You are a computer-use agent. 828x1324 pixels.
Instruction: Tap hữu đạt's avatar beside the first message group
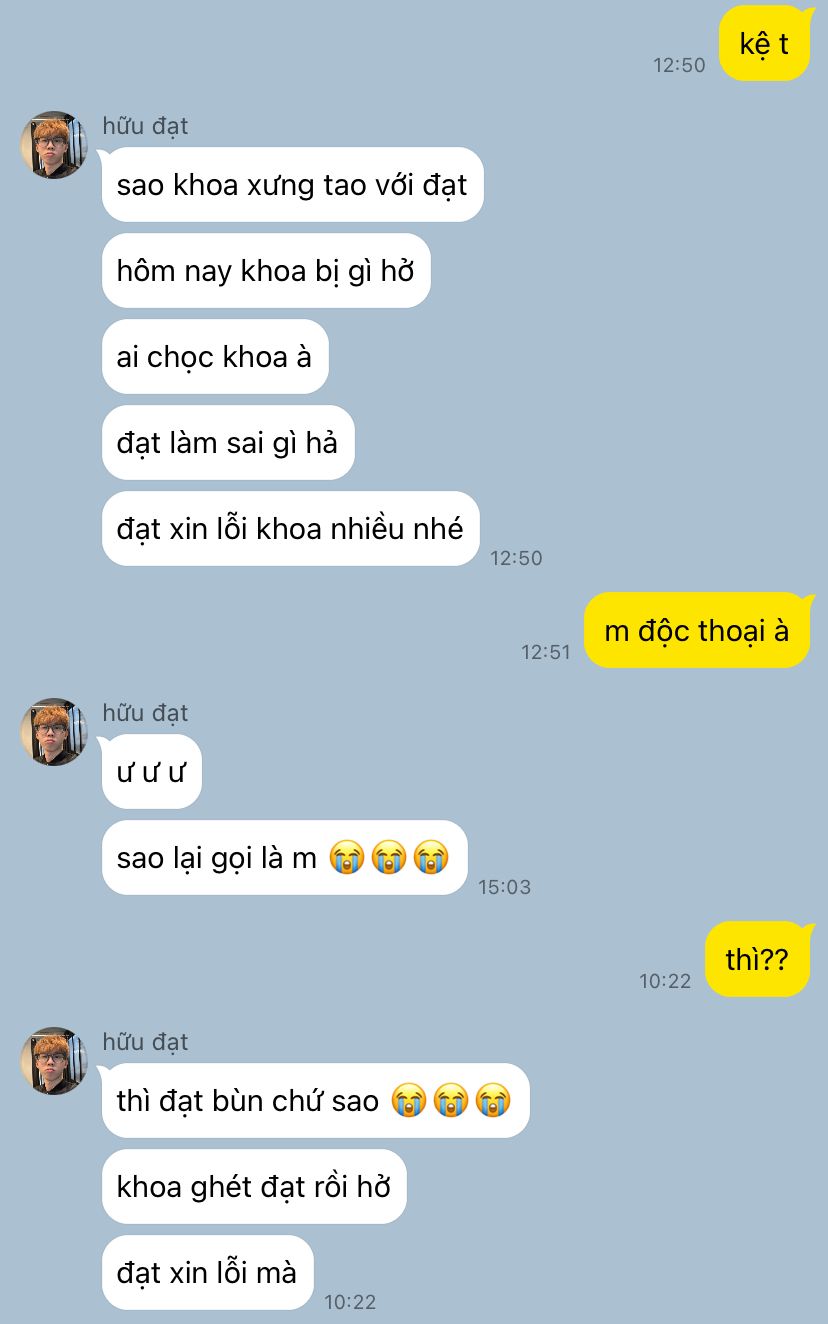click(54, 145)
